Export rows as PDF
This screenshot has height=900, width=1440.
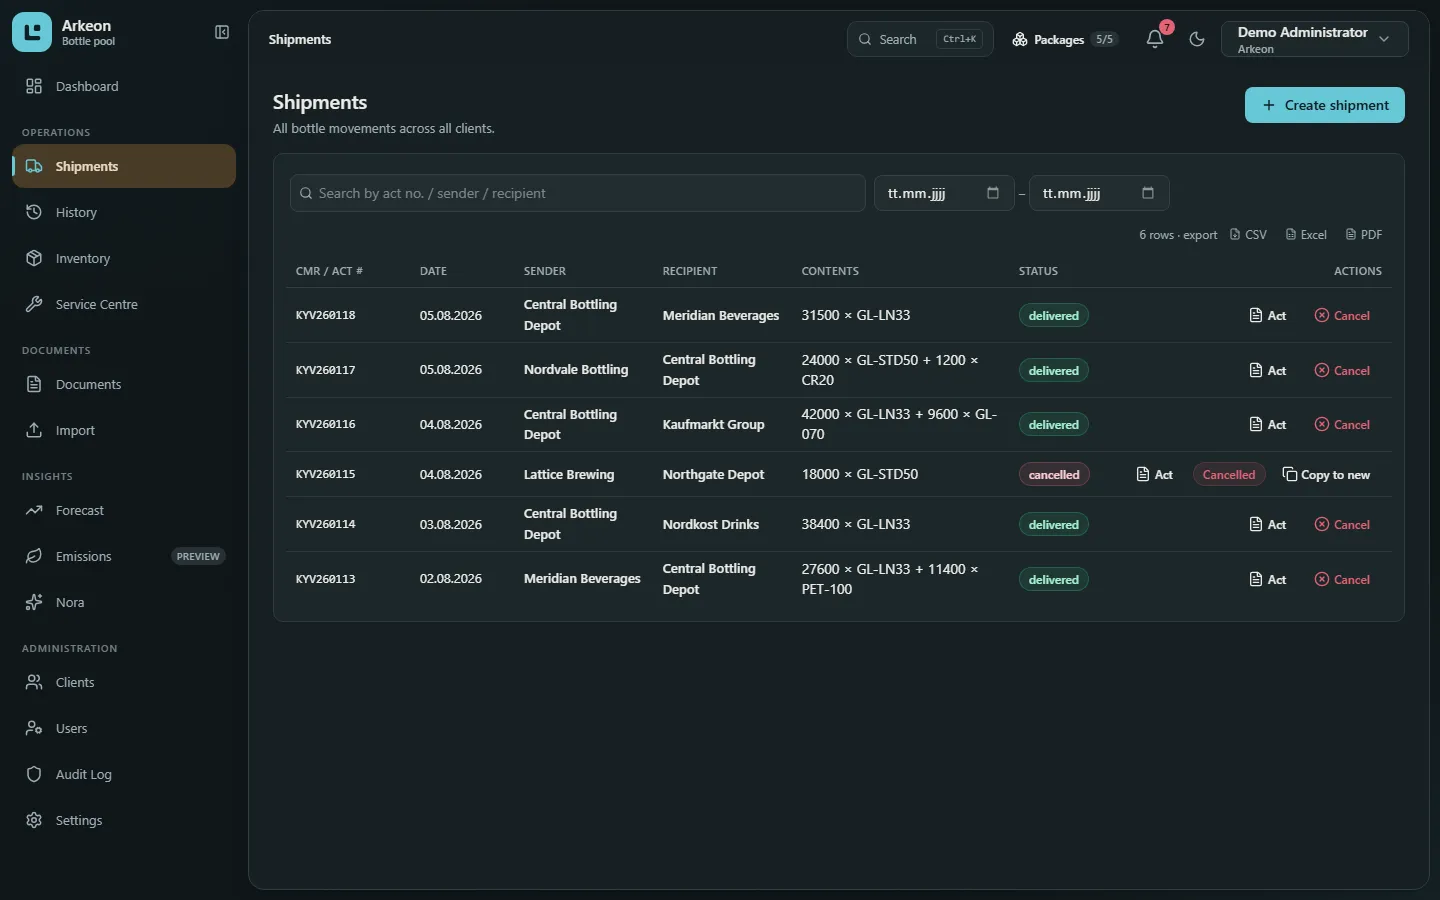(1364, 235)
